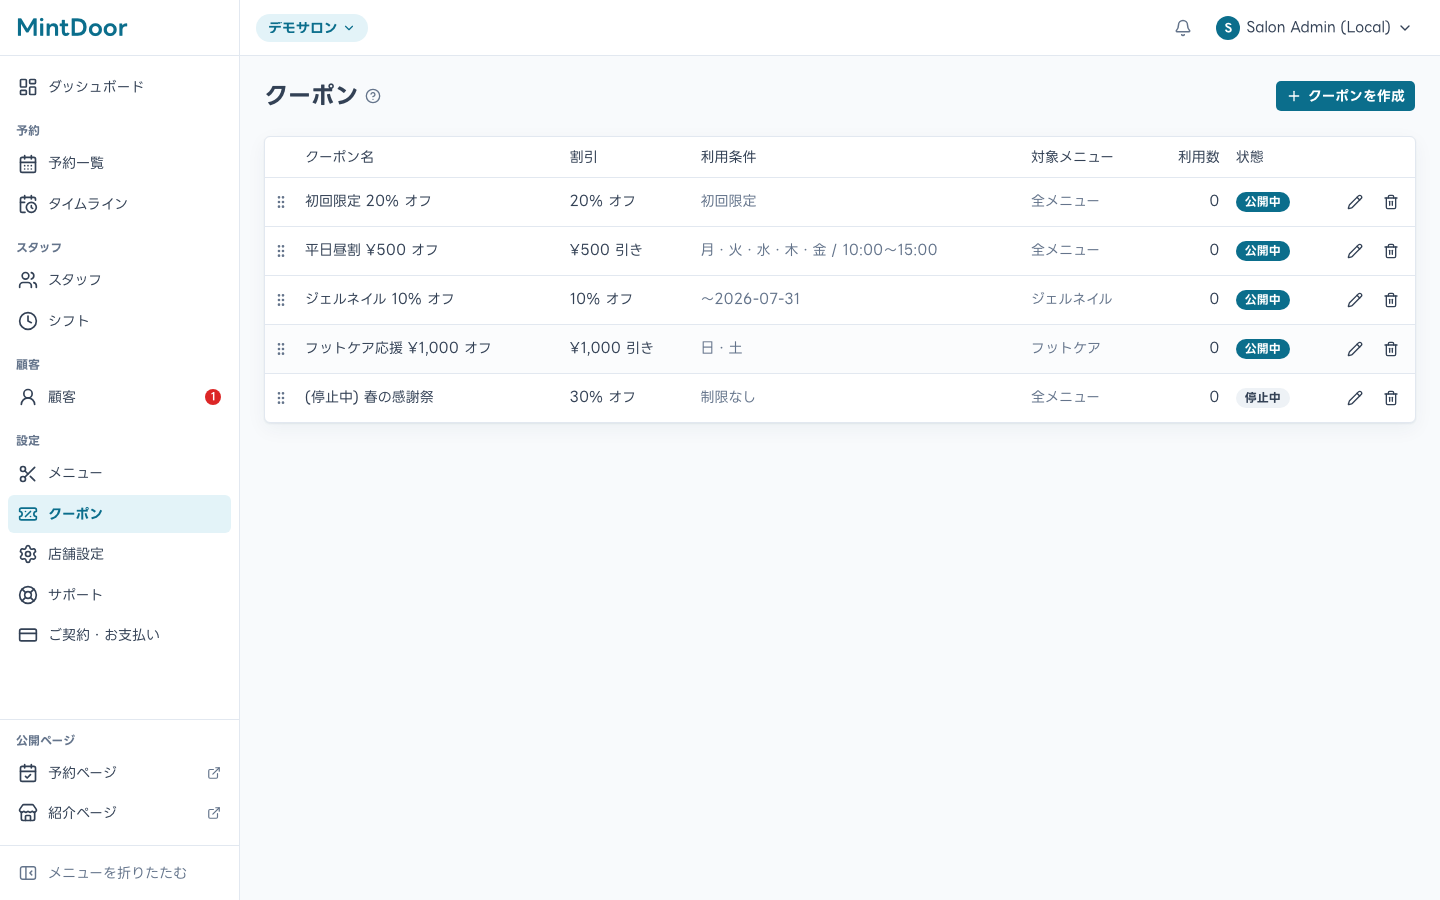The image size is (1440, 900).
Task: Open サポート in sidebar
Action: tap(119, 595)
